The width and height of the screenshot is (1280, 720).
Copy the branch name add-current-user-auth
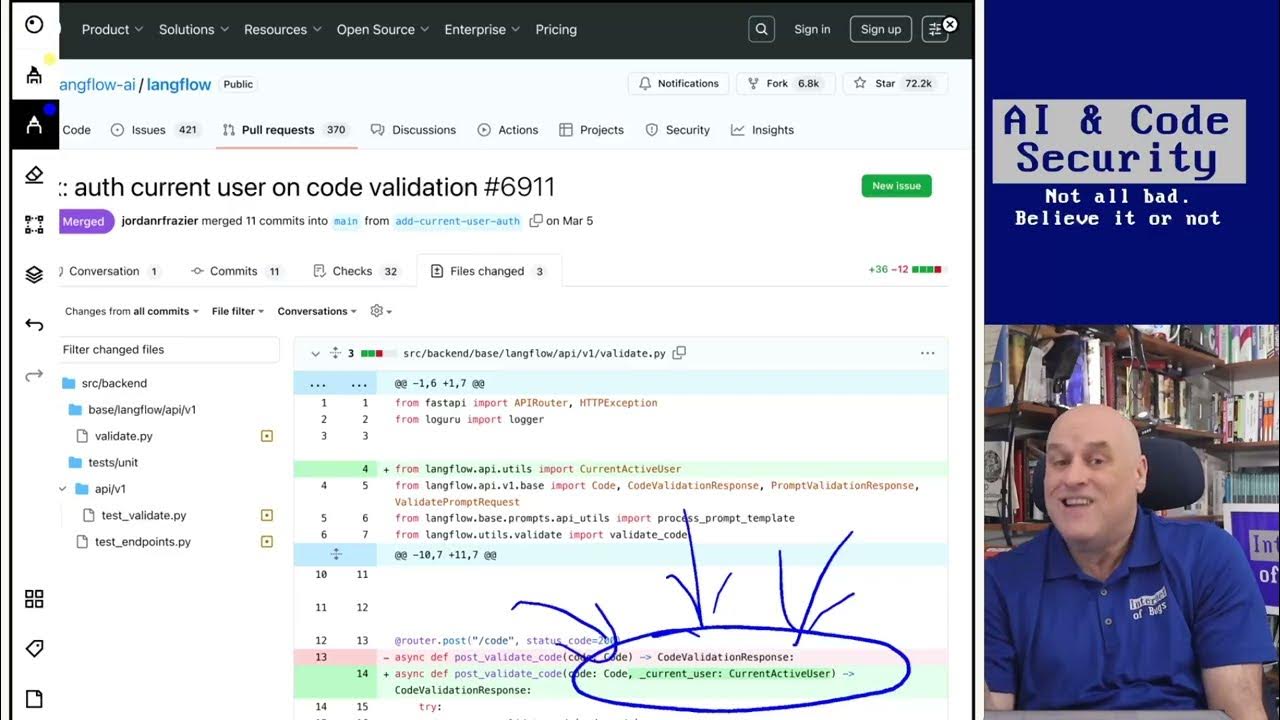(536, 221)
